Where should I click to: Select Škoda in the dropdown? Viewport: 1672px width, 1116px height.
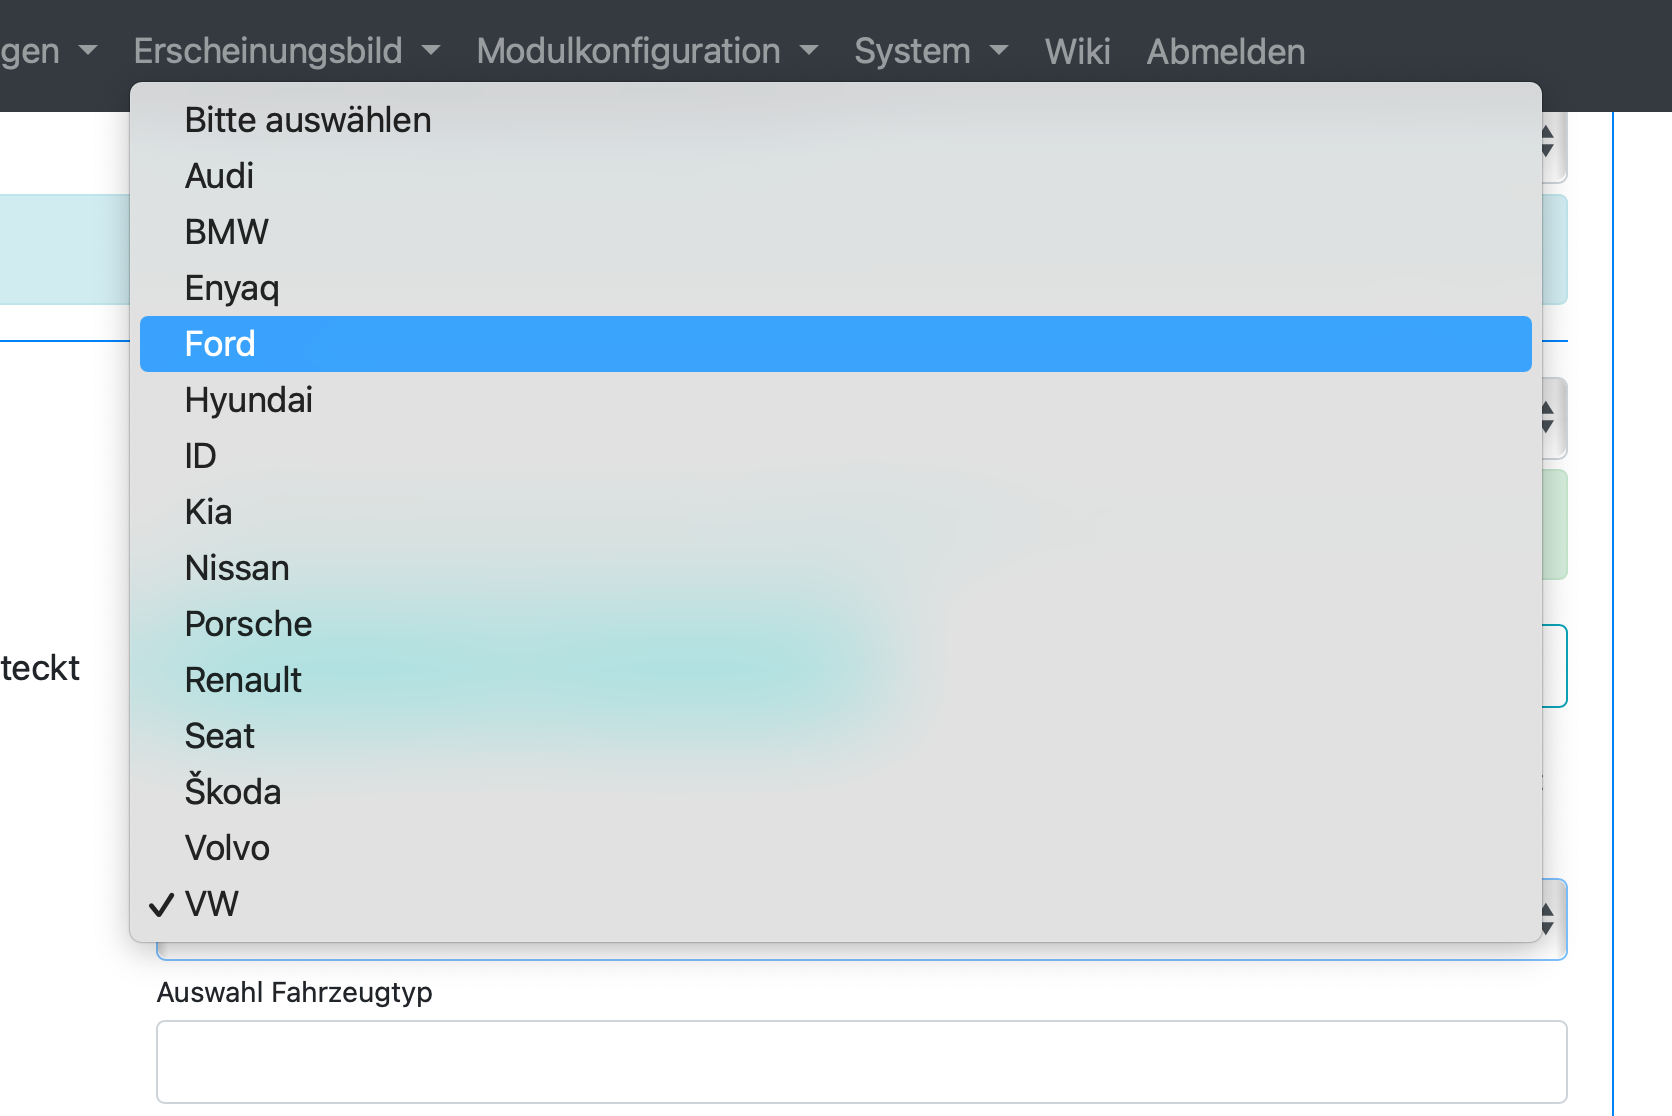tap(233, 792)
